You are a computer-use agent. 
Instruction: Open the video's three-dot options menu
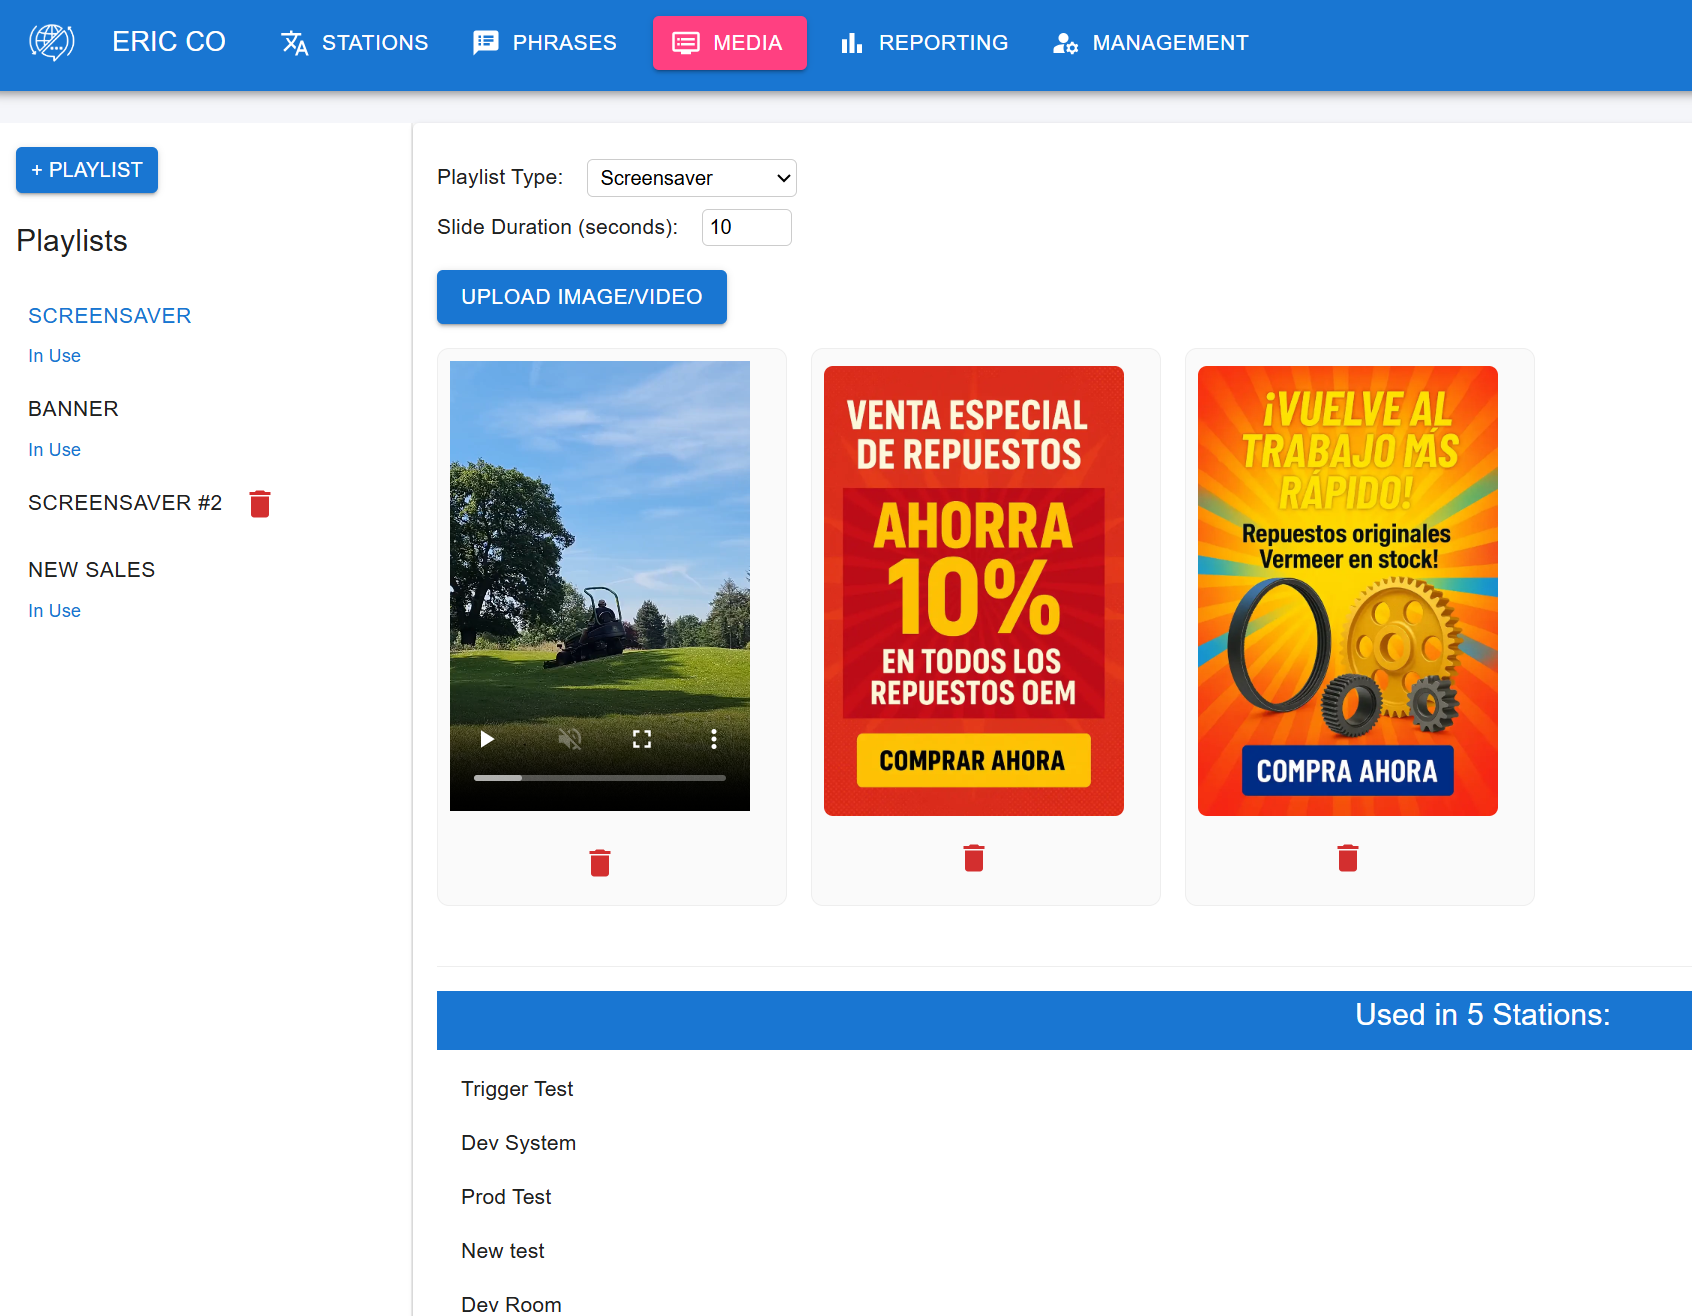click(714, 738)
